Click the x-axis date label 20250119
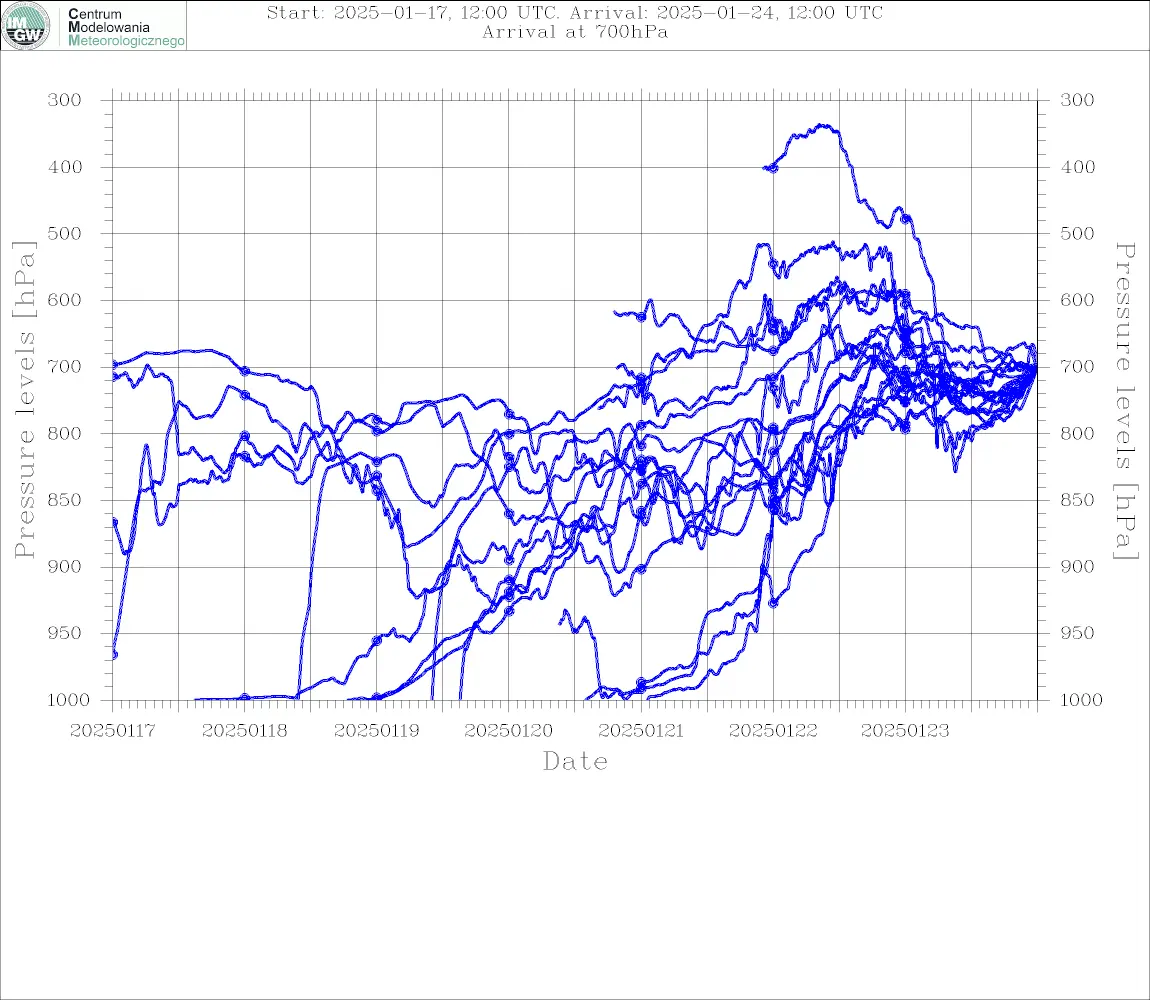This screenshot has height=1000, width=1150. click(x=377, y=731)
